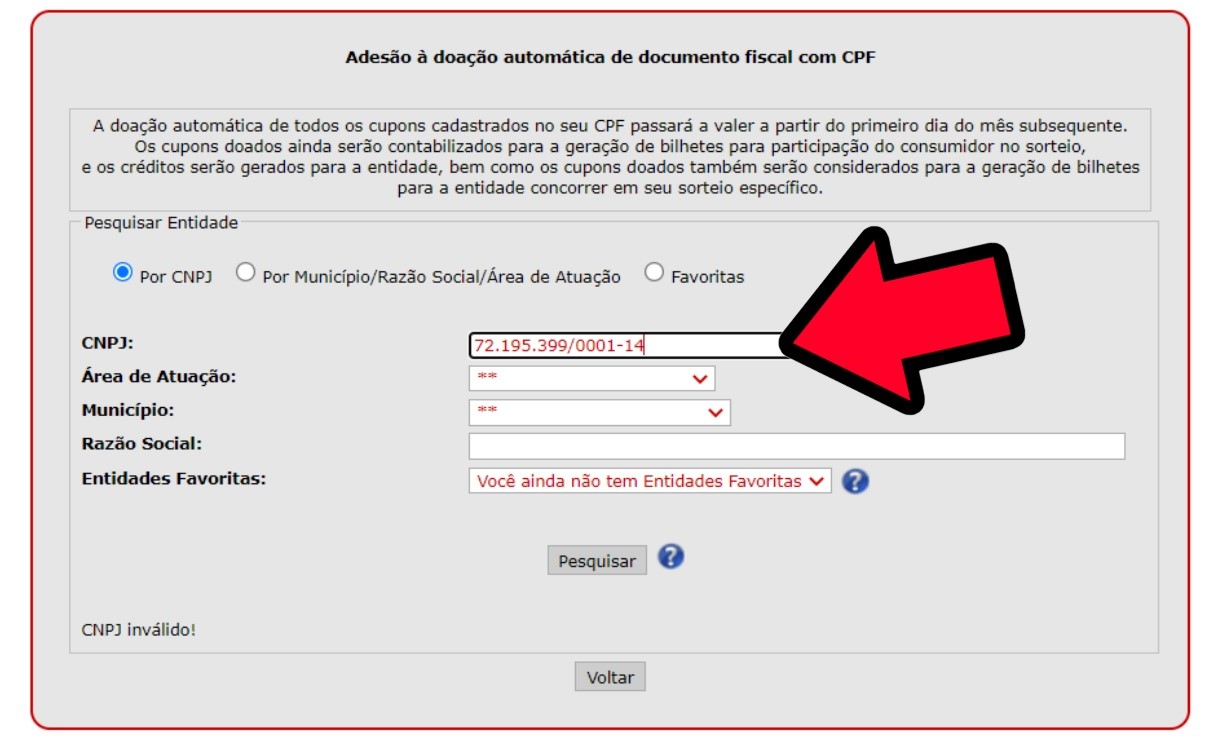
Task: Click into the Razão Social text box
Action: tap(797, 446)
